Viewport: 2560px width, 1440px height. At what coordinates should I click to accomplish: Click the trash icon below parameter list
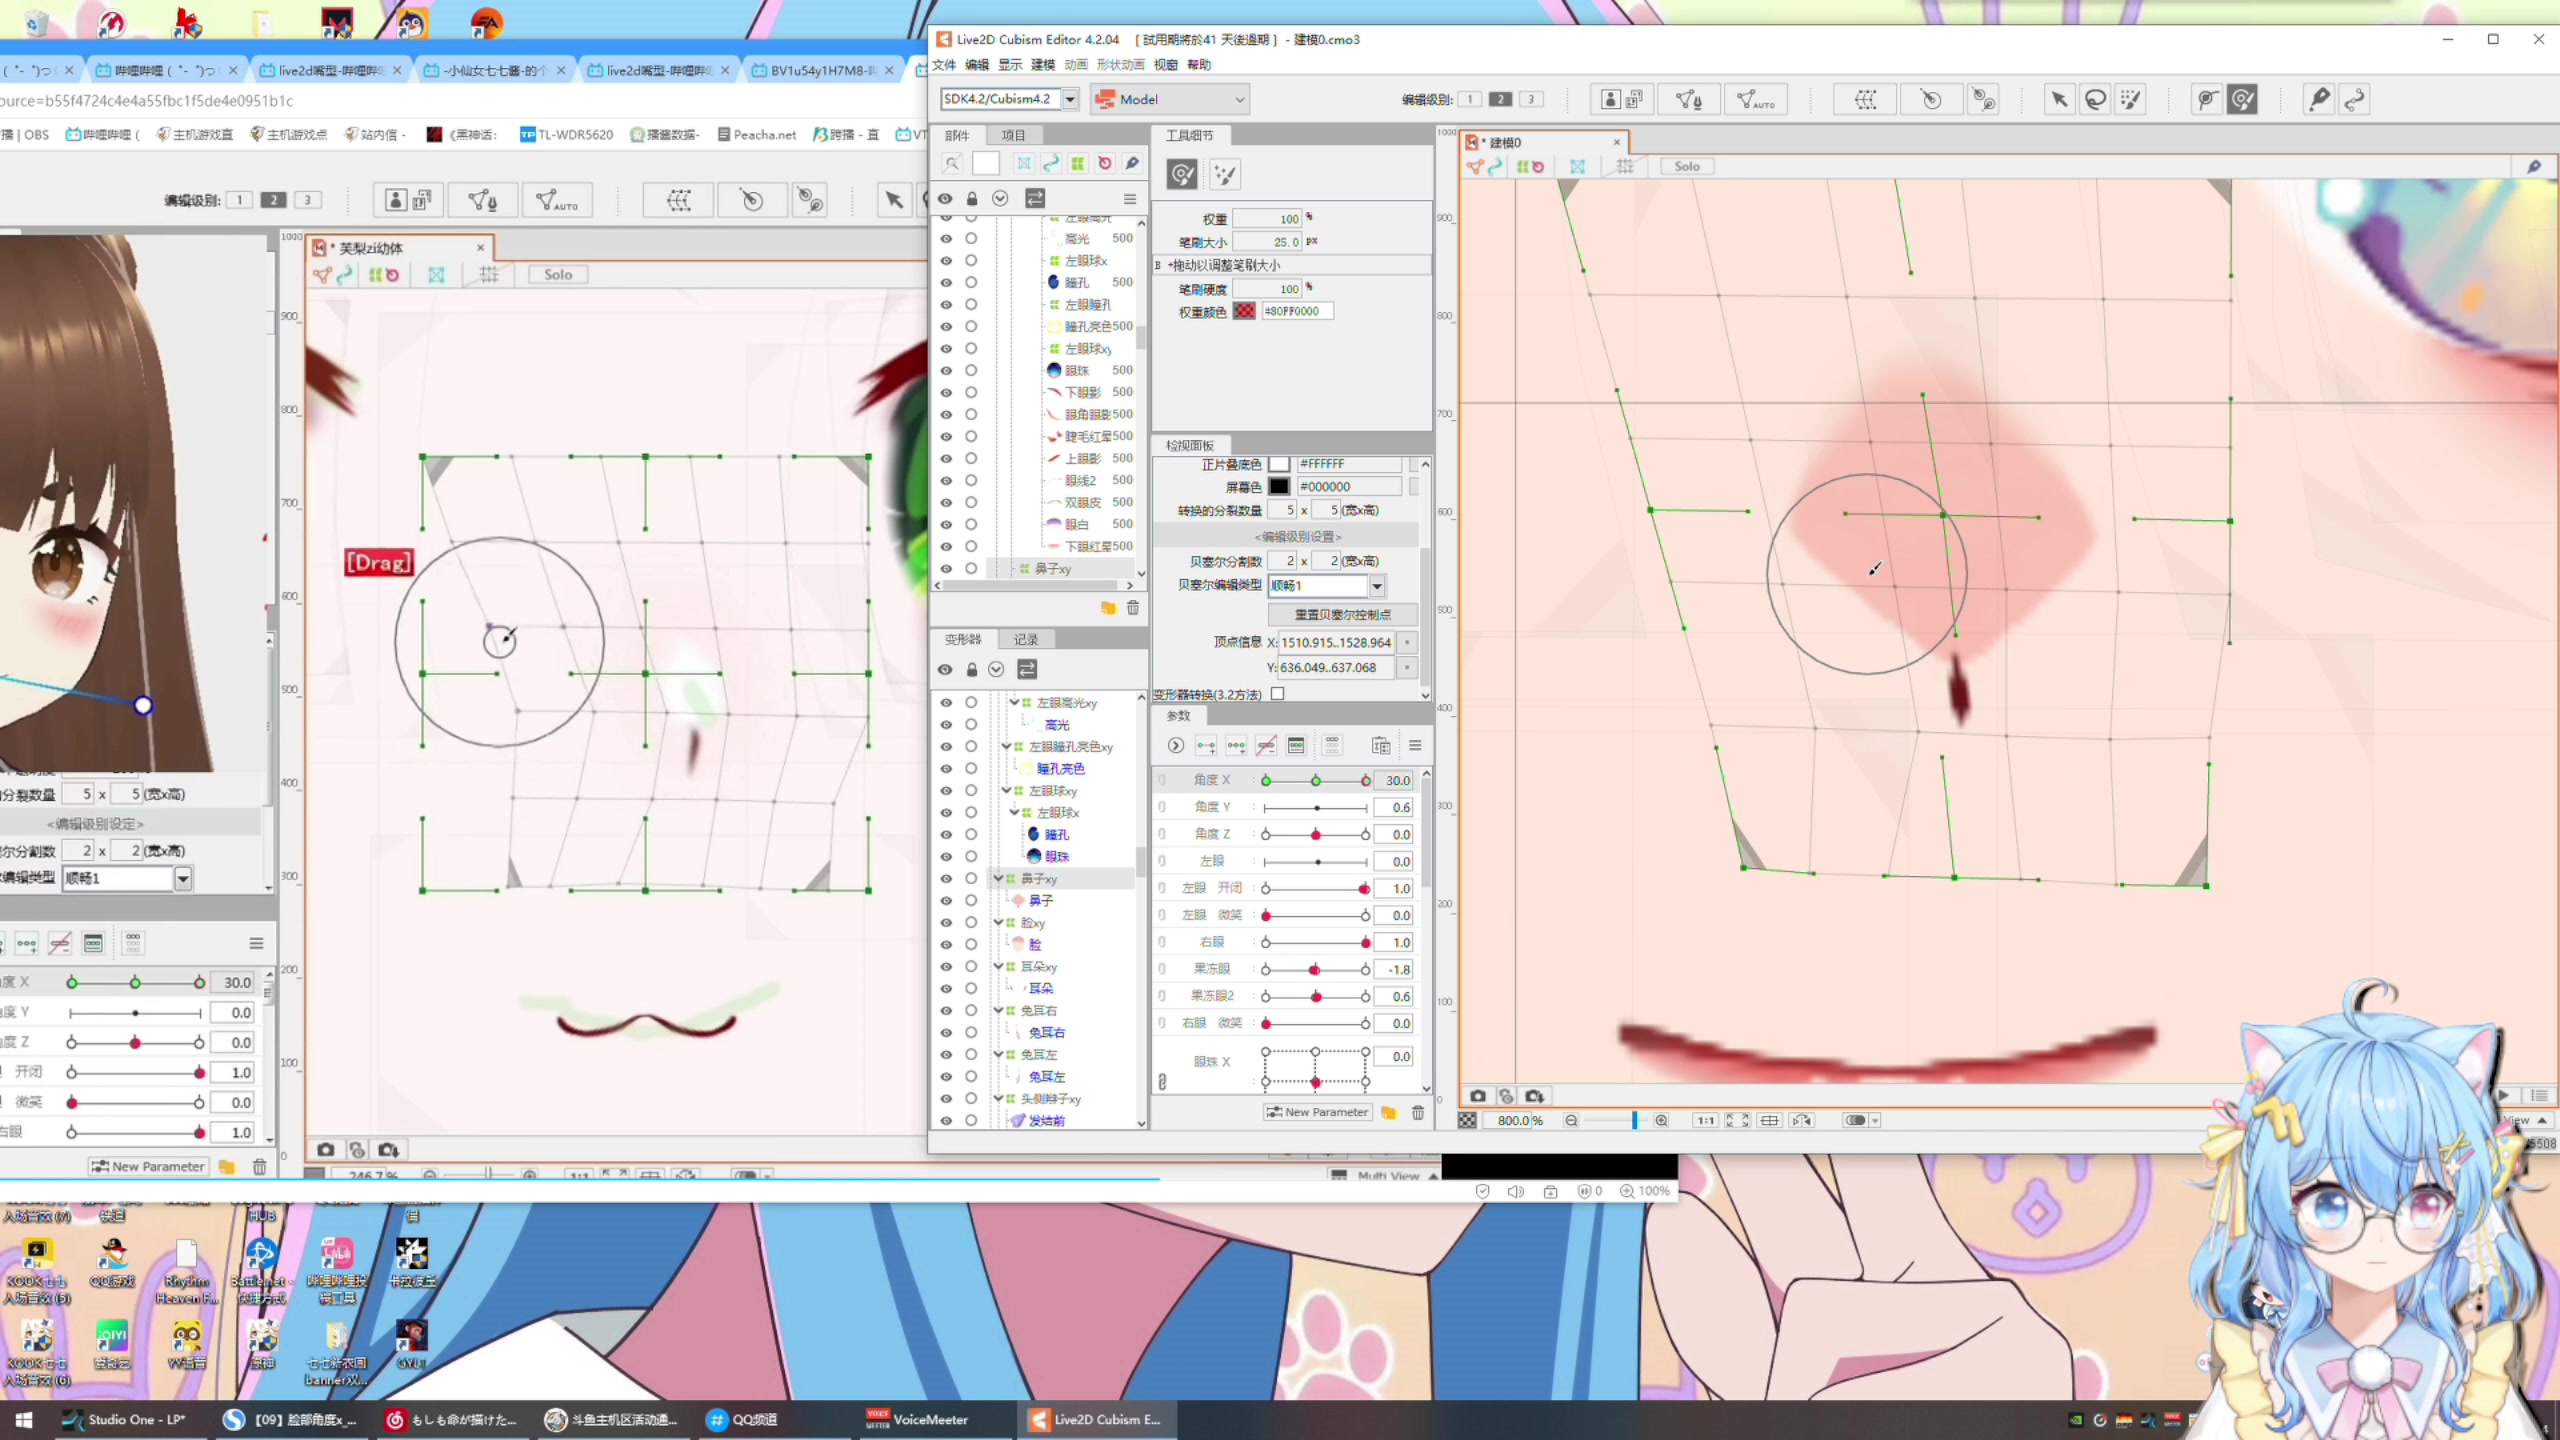1418,1112
